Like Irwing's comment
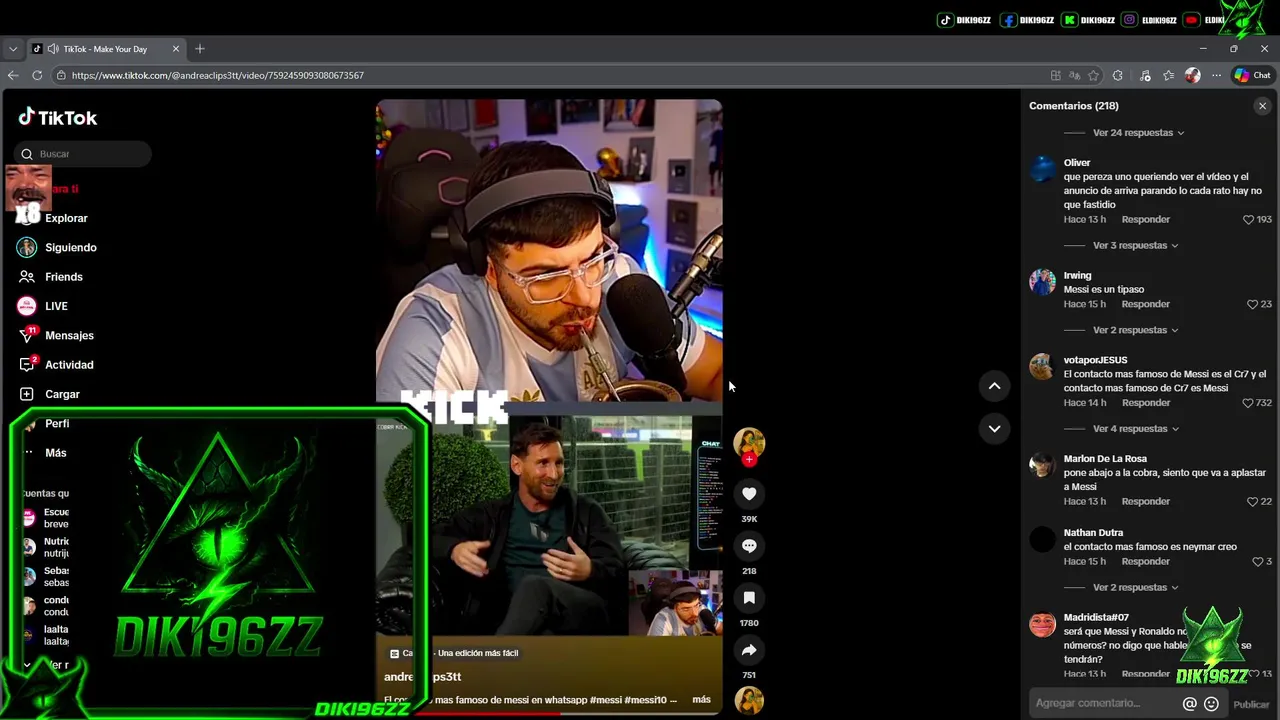 [1253, 304]
